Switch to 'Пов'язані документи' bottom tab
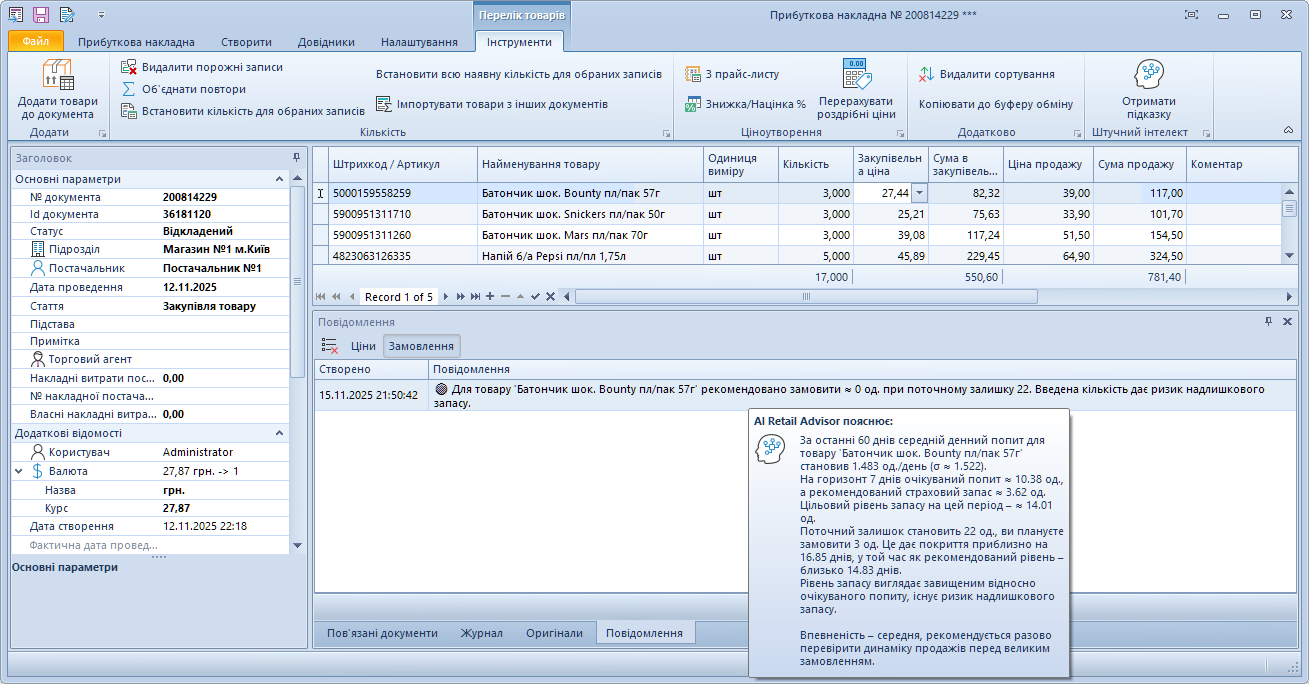 pyautogui.click(x=382, y=633)
